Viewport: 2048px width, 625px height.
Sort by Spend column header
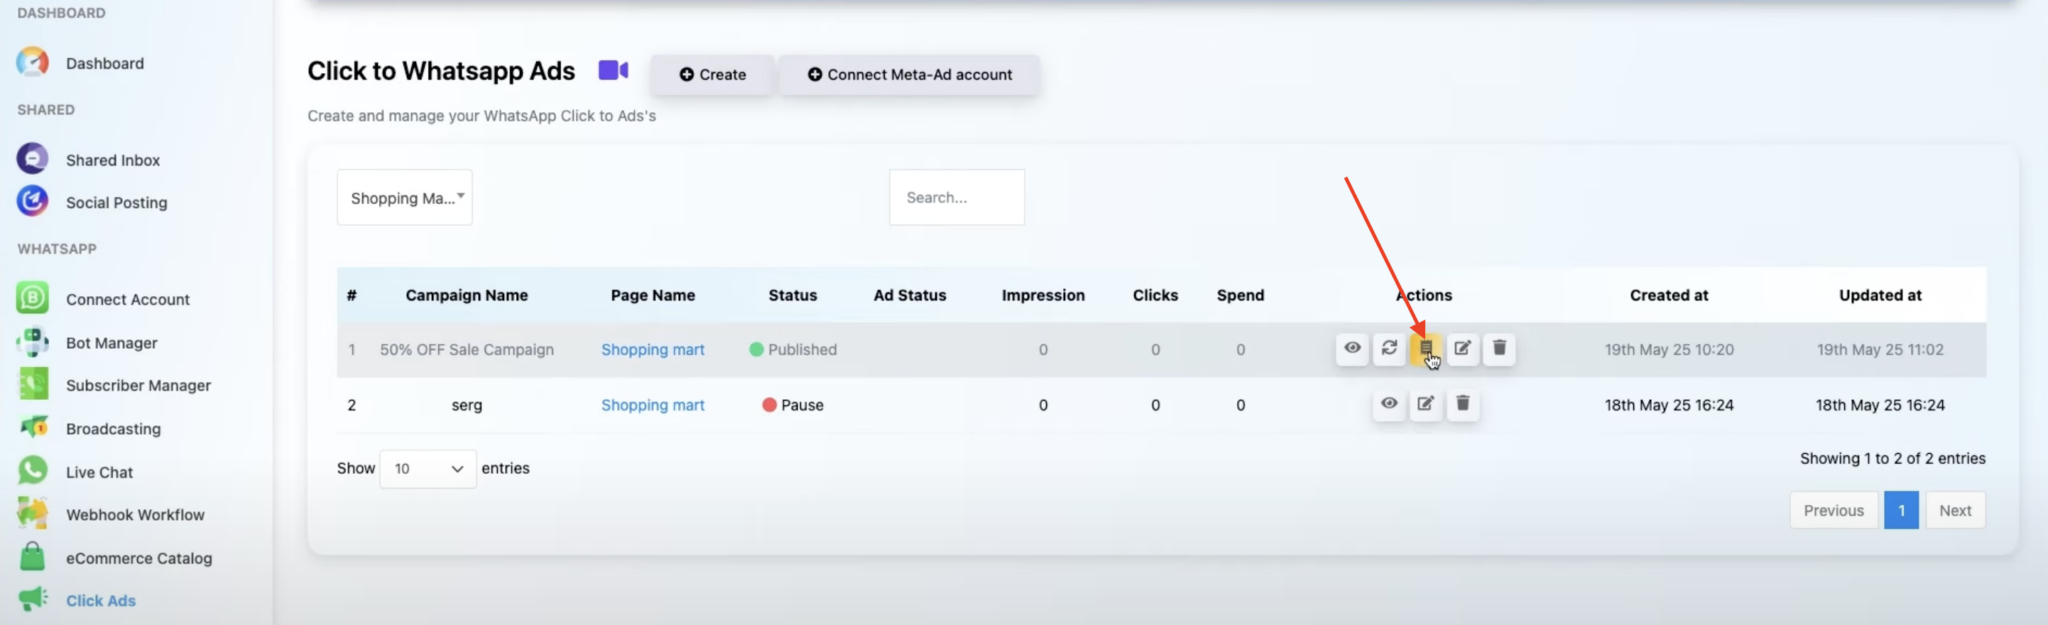point(1240,295)
